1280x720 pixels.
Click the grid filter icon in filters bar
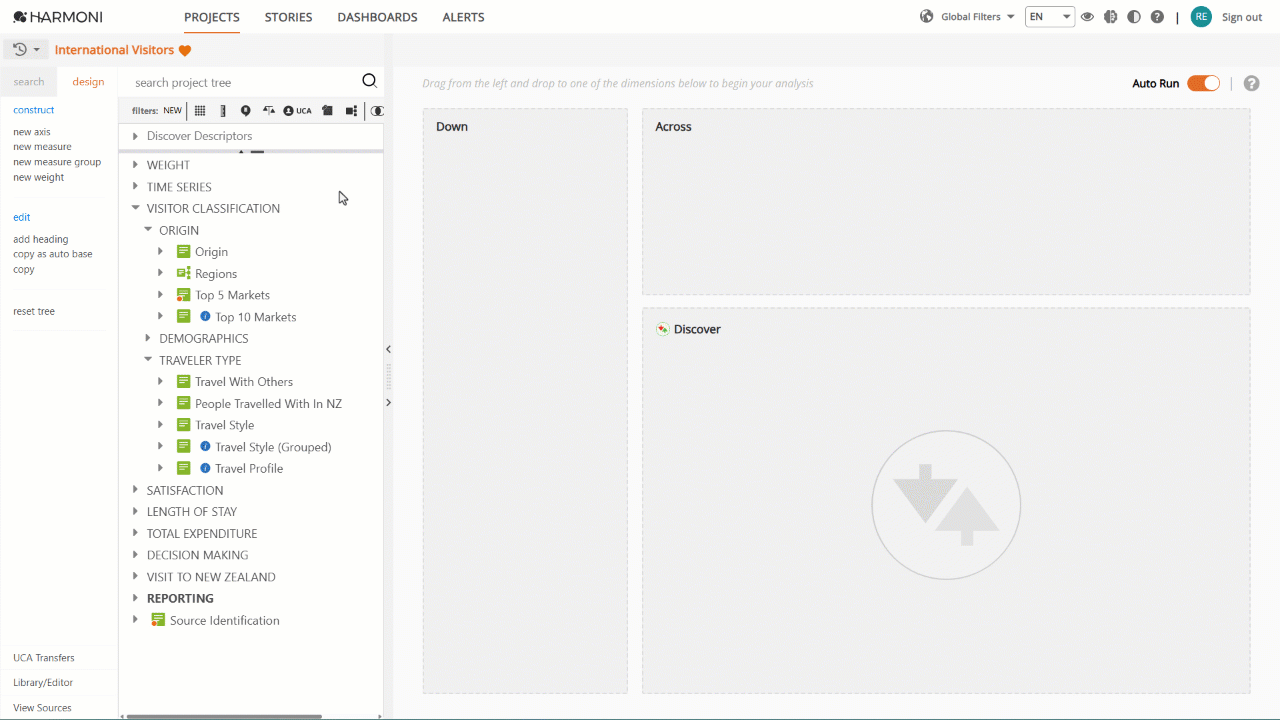[200, 111]
